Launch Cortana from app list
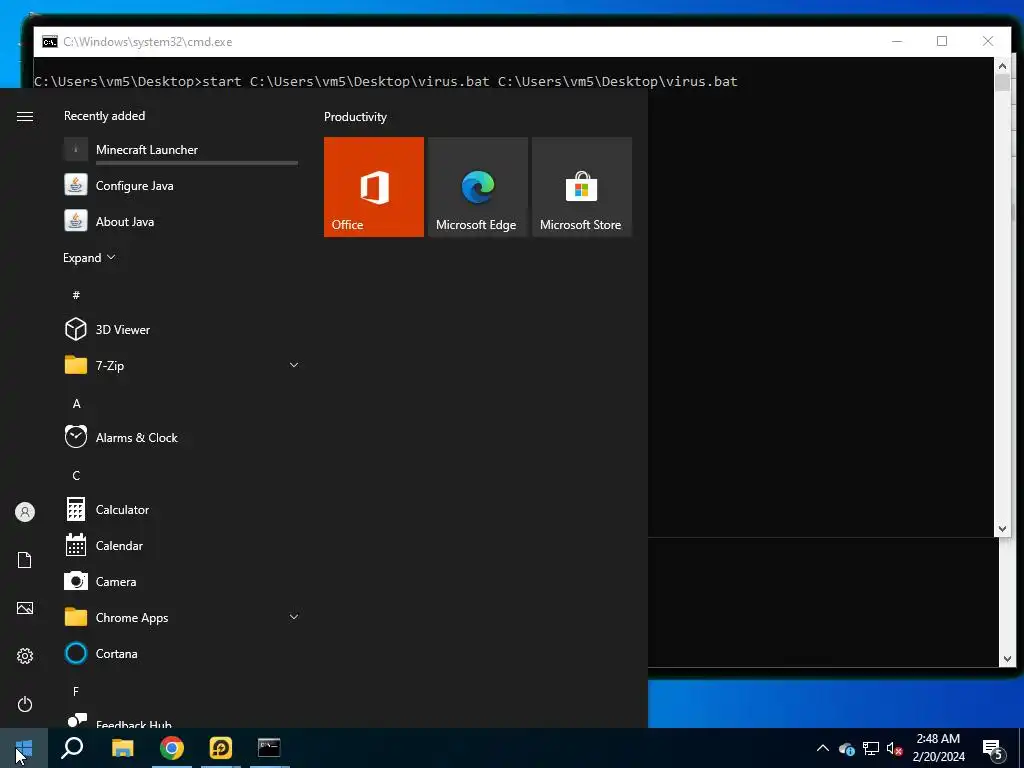1024x768 pixels. point(181,653)
